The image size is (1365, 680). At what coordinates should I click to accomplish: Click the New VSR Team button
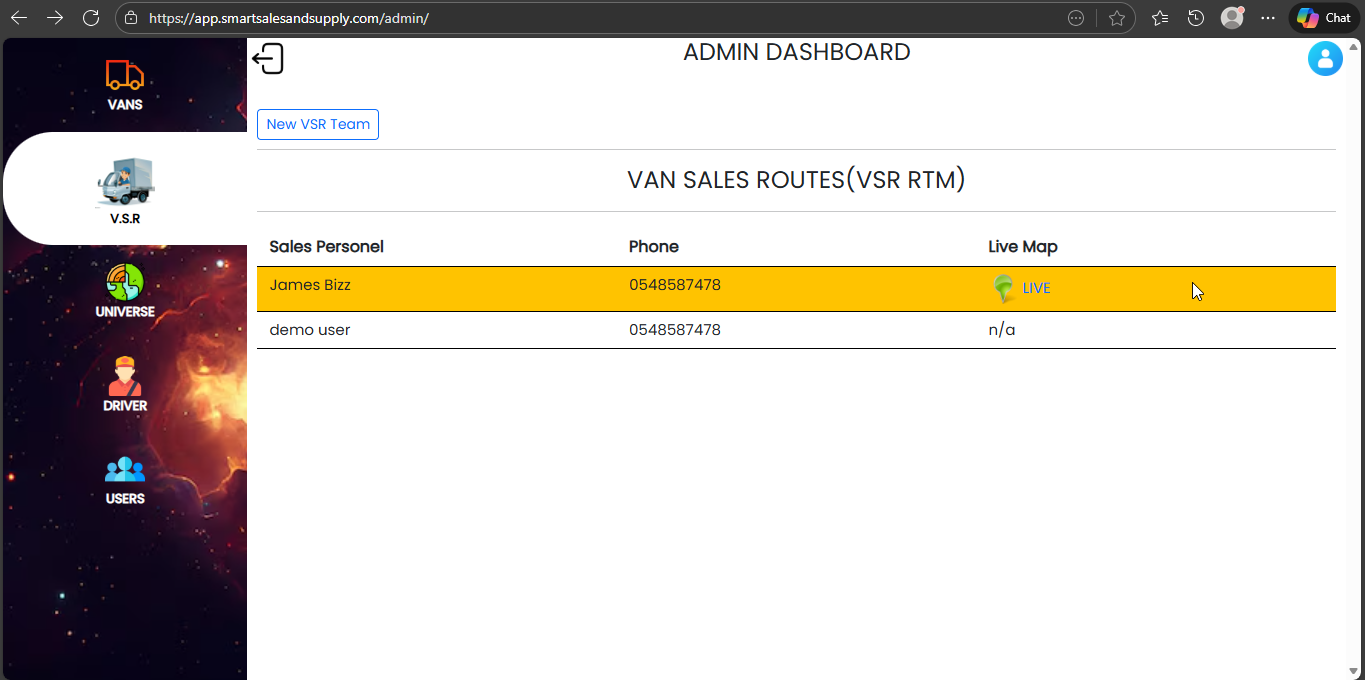click(318, 124)
